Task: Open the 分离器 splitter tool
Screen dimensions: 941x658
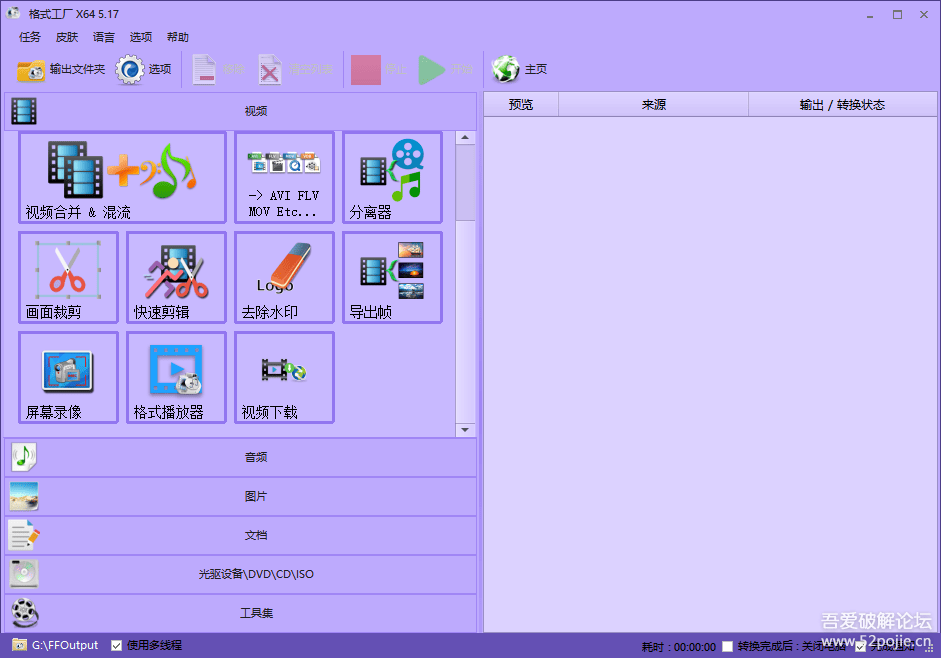Action: 392,177
